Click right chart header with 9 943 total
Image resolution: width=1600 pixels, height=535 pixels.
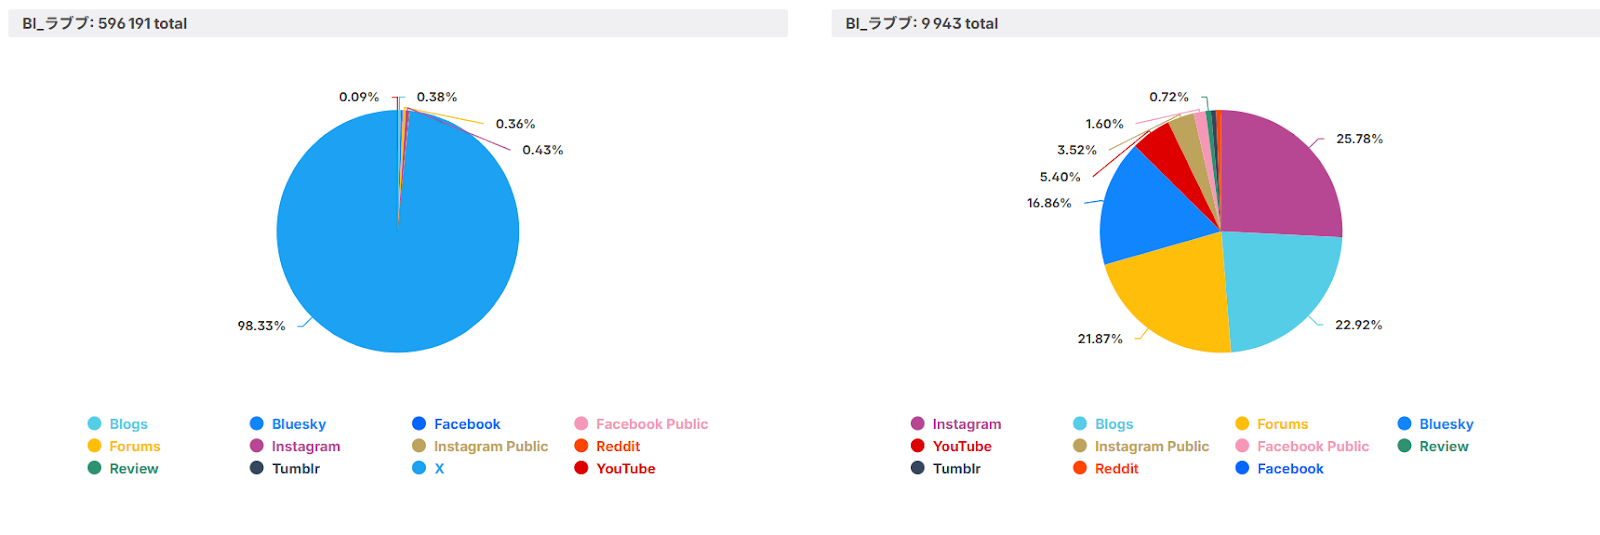click(1215, 23)
